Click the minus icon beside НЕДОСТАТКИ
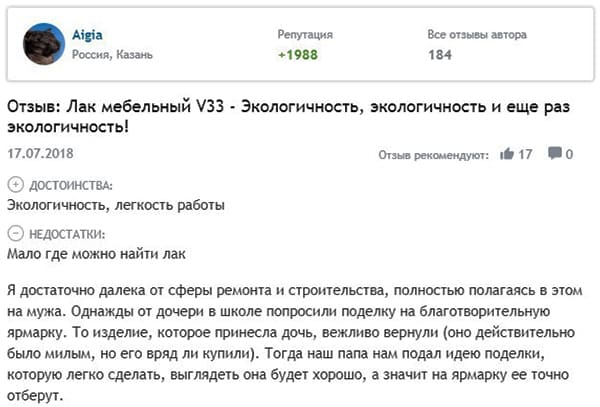Screen dimensions: 600x407 13,233
